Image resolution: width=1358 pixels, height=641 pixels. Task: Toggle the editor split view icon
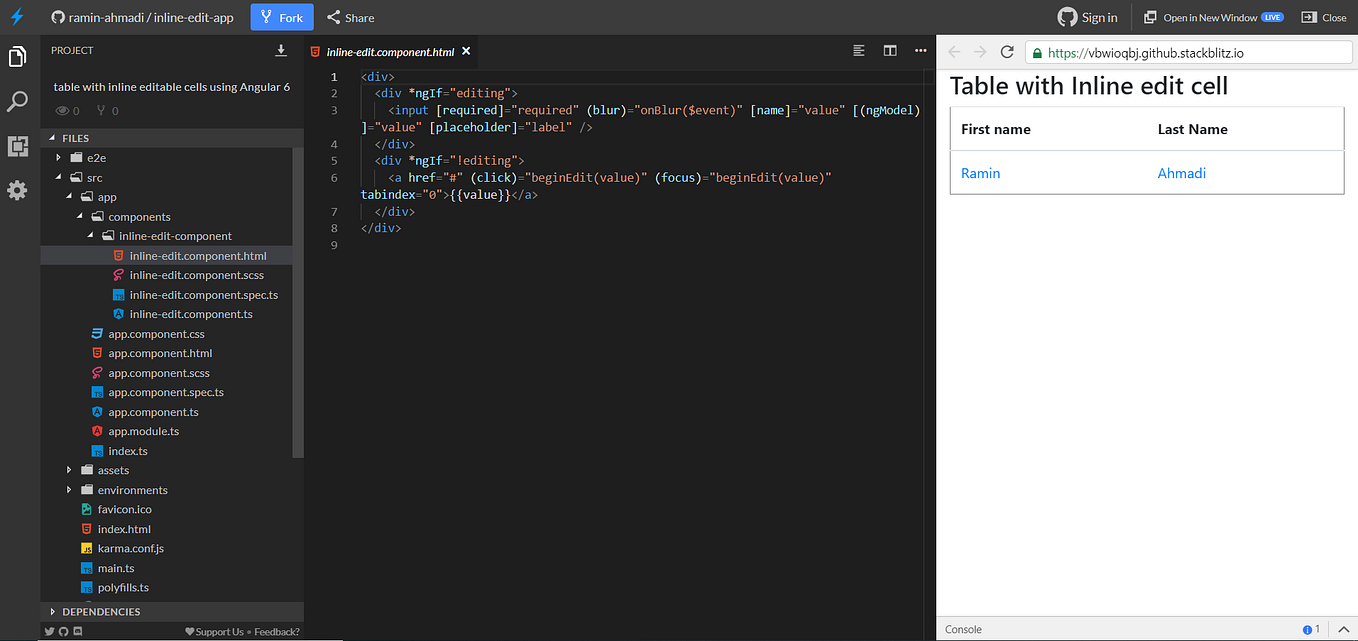click(890, 50)
